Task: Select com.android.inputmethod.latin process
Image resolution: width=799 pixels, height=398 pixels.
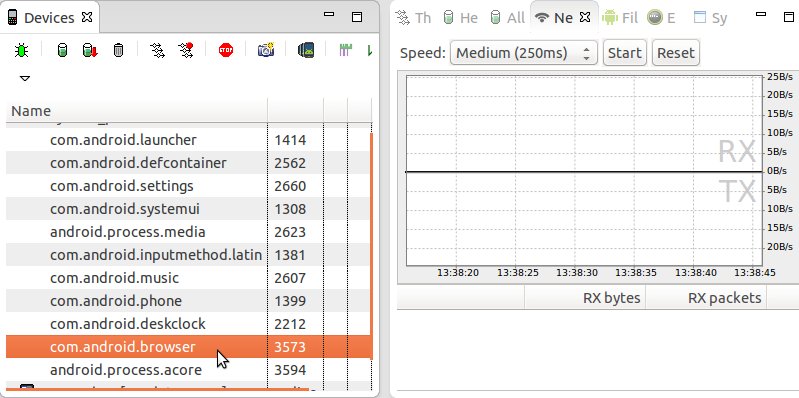Action: [156, 255]
